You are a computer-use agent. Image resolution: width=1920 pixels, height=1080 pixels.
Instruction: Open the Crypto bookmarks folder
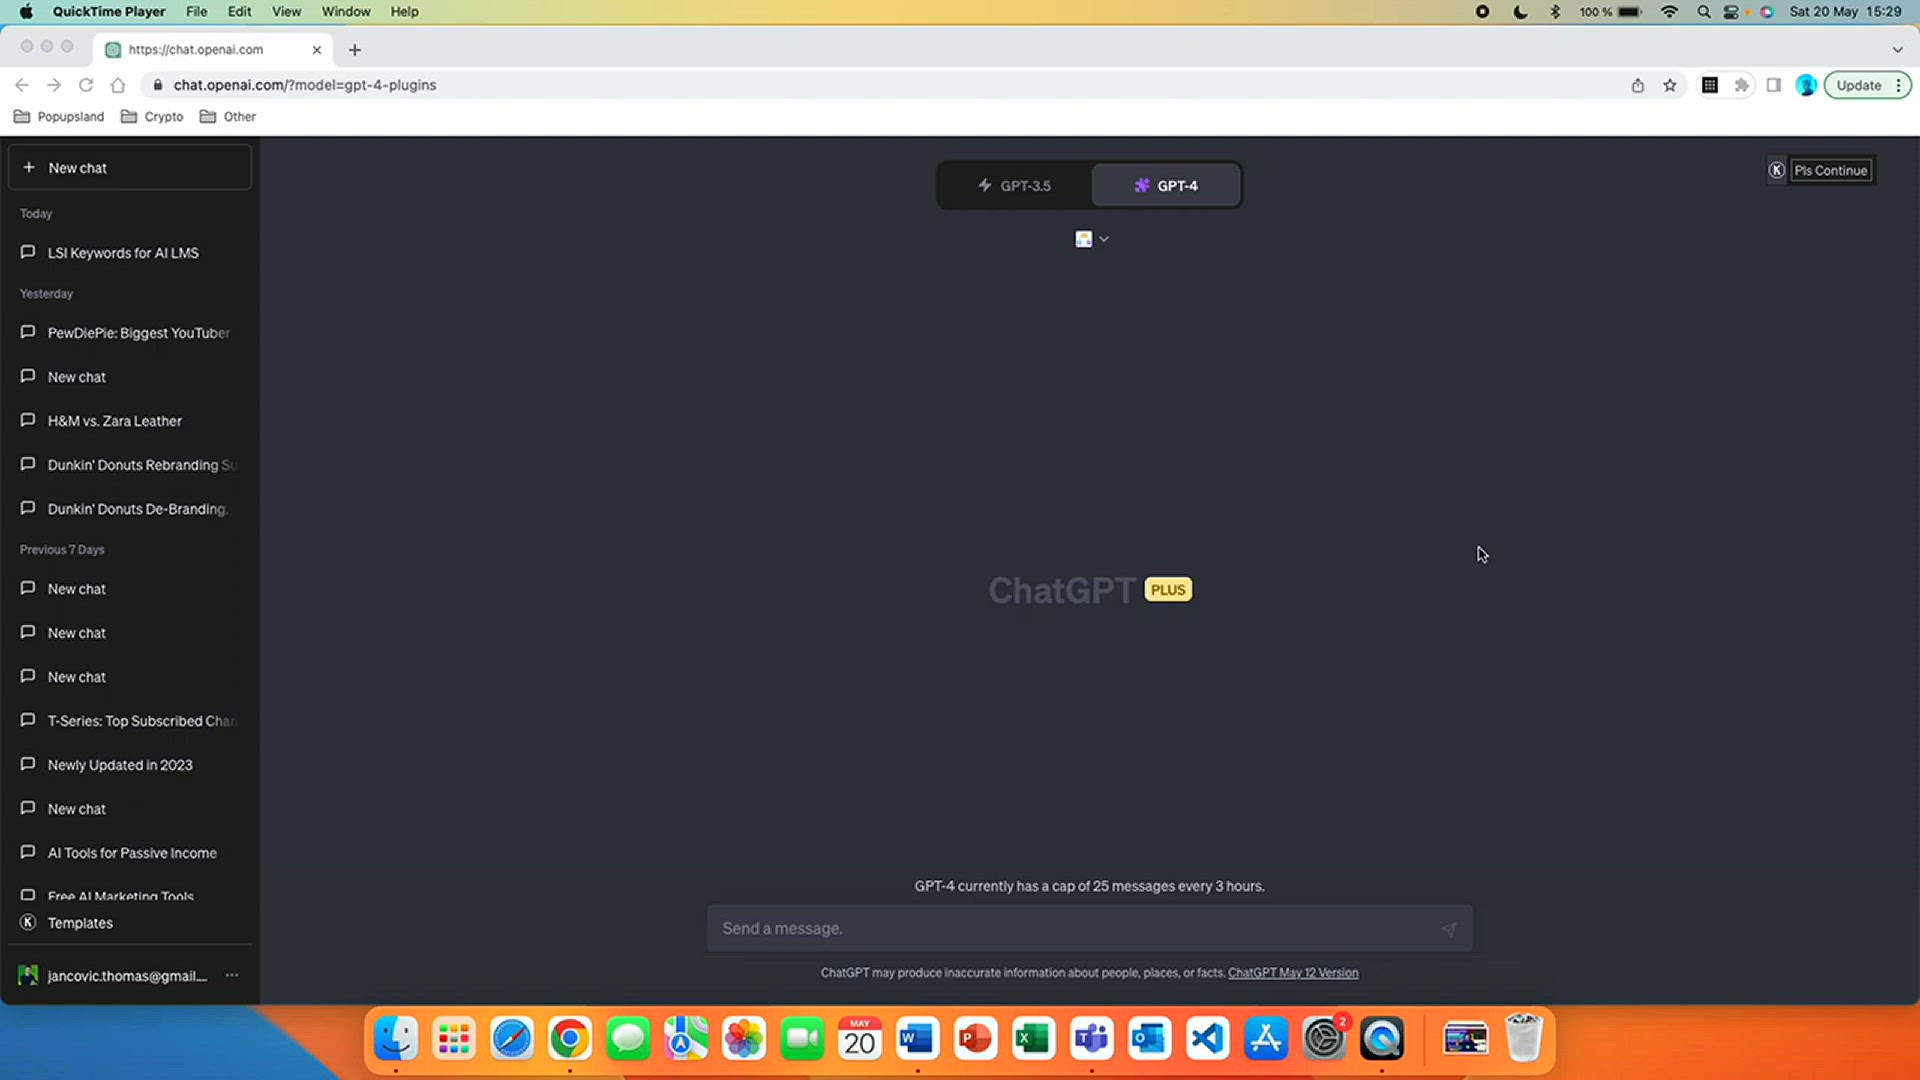[152, 116]
